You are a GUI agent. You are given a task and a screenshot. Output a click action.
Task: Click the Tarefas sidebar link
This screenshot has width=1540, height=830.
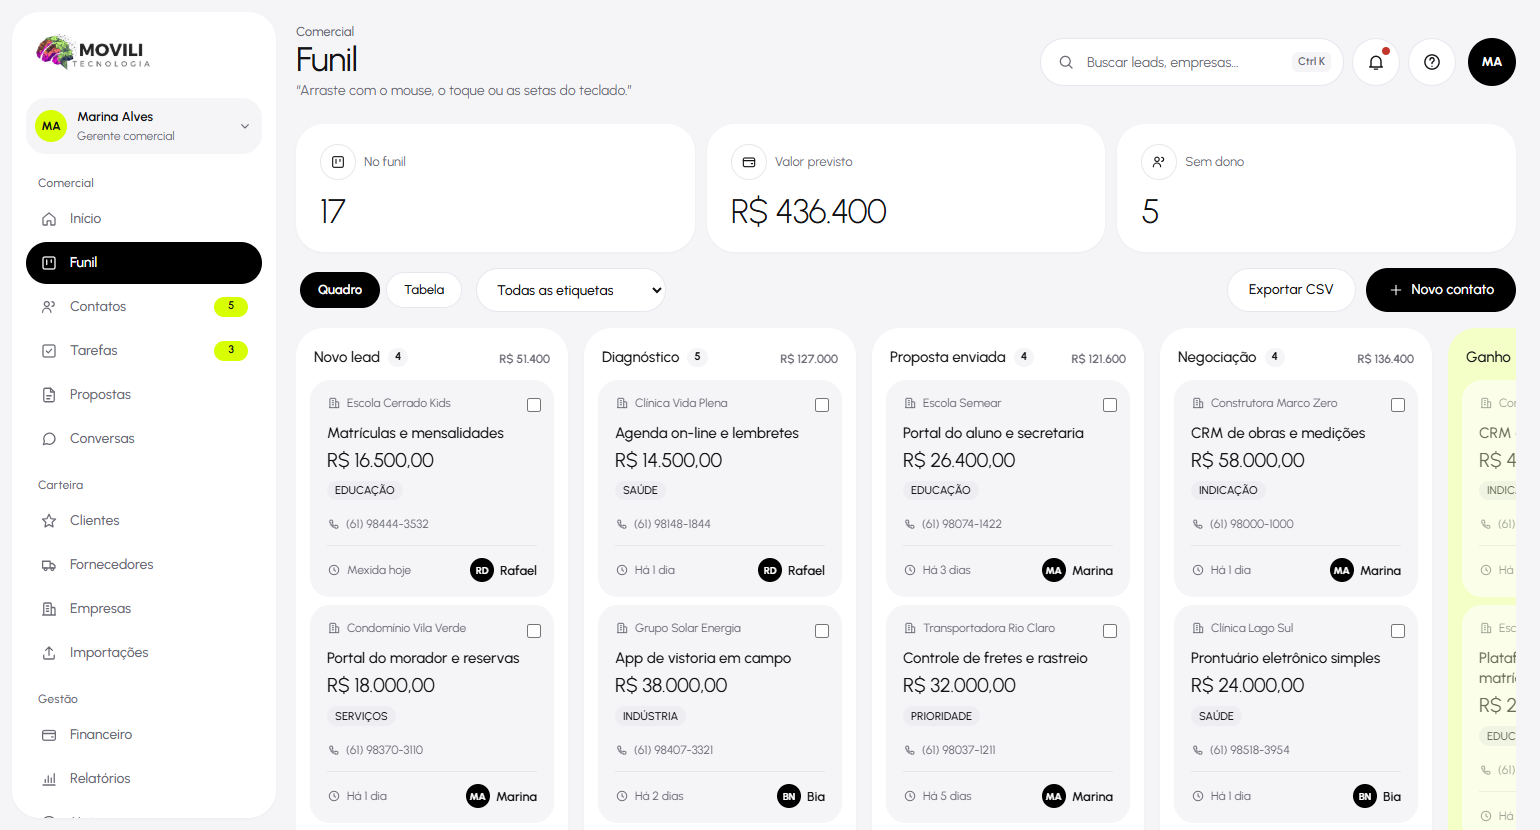[x=144, y=351]
